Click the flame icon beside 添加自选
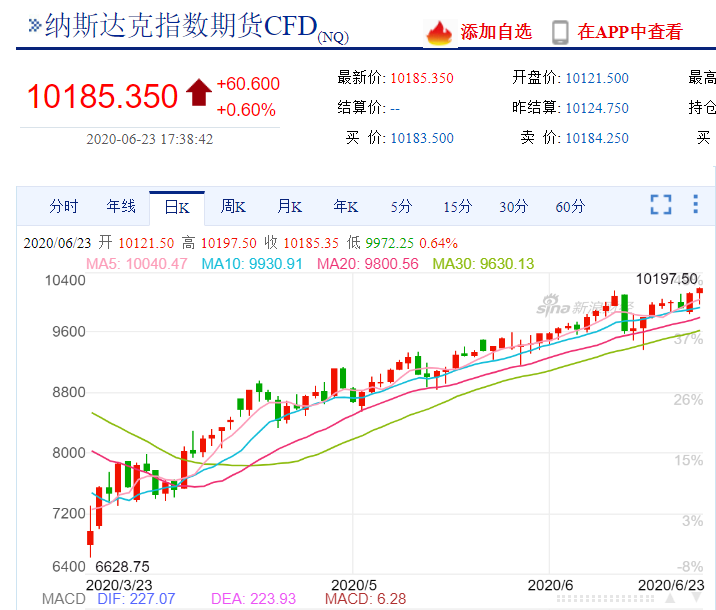Screen dimensions: 716x610 tap(439, 33)
